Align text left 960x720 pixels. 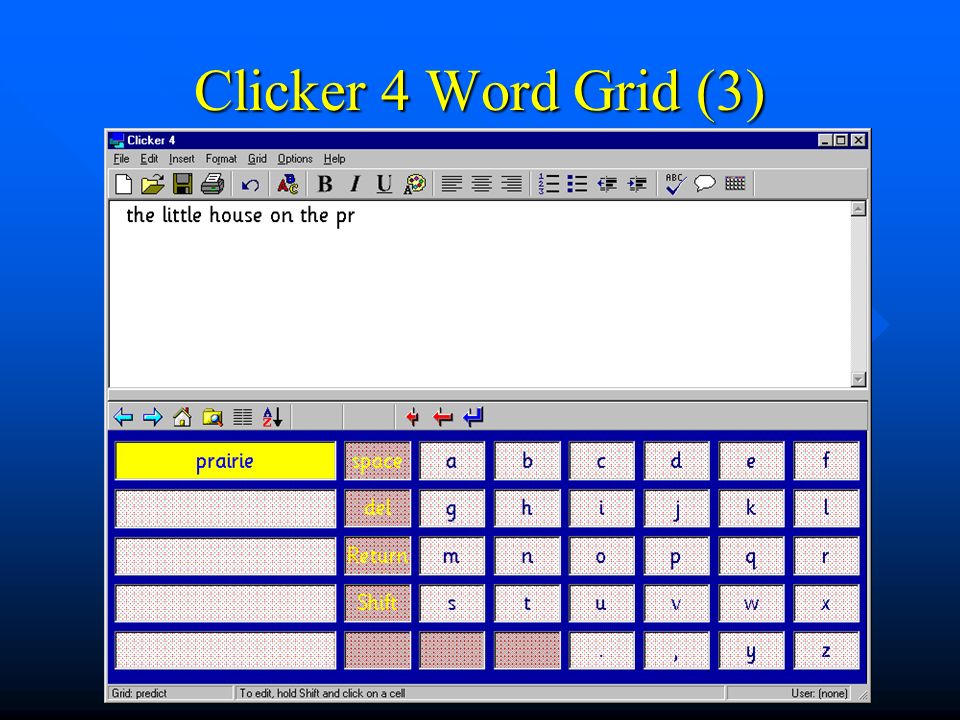[x=452, y=184]
